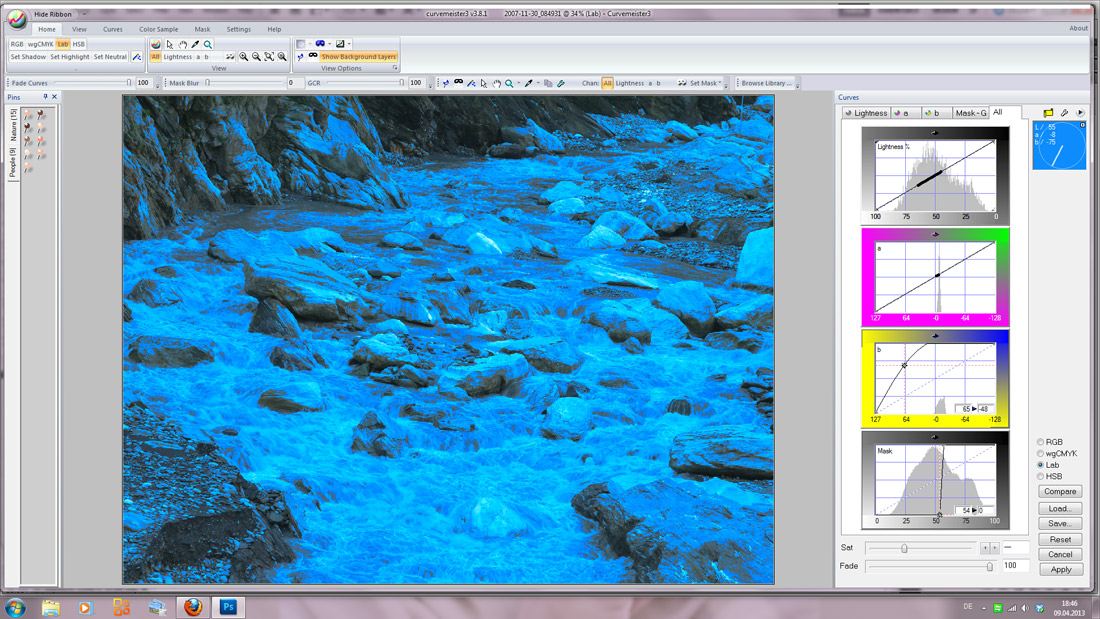Viewport: 1100px width, 619px height.
Task: Click the paste brush icon in lower toolbar
Action: pyautogui.click(x=561, y=83)
